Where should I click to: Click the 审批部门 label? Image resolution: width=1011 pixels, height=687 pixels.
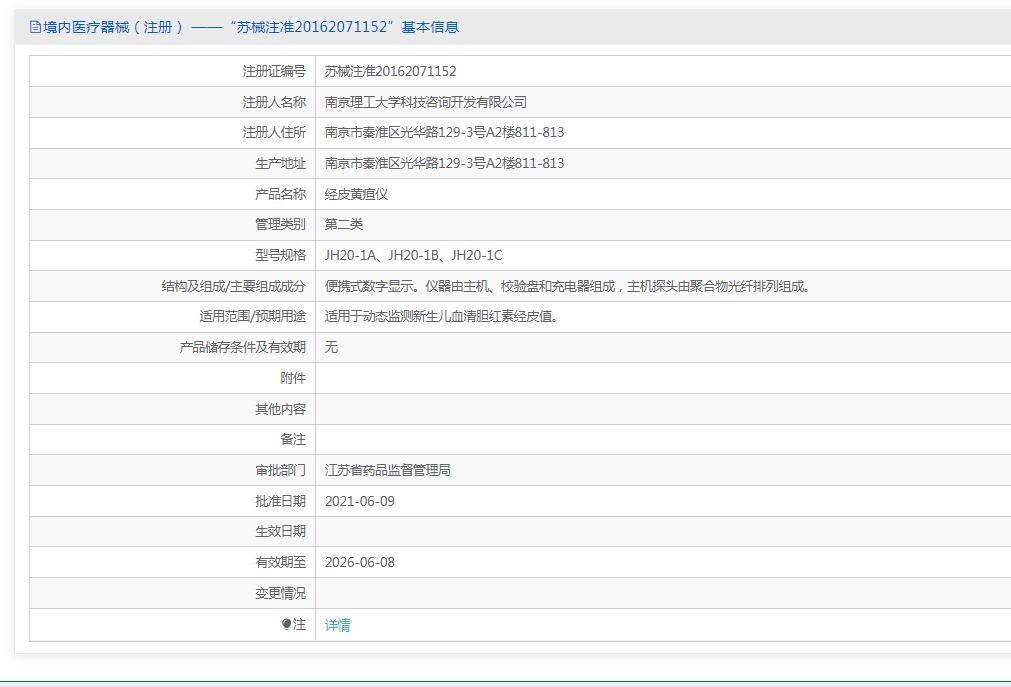point(280,470)
